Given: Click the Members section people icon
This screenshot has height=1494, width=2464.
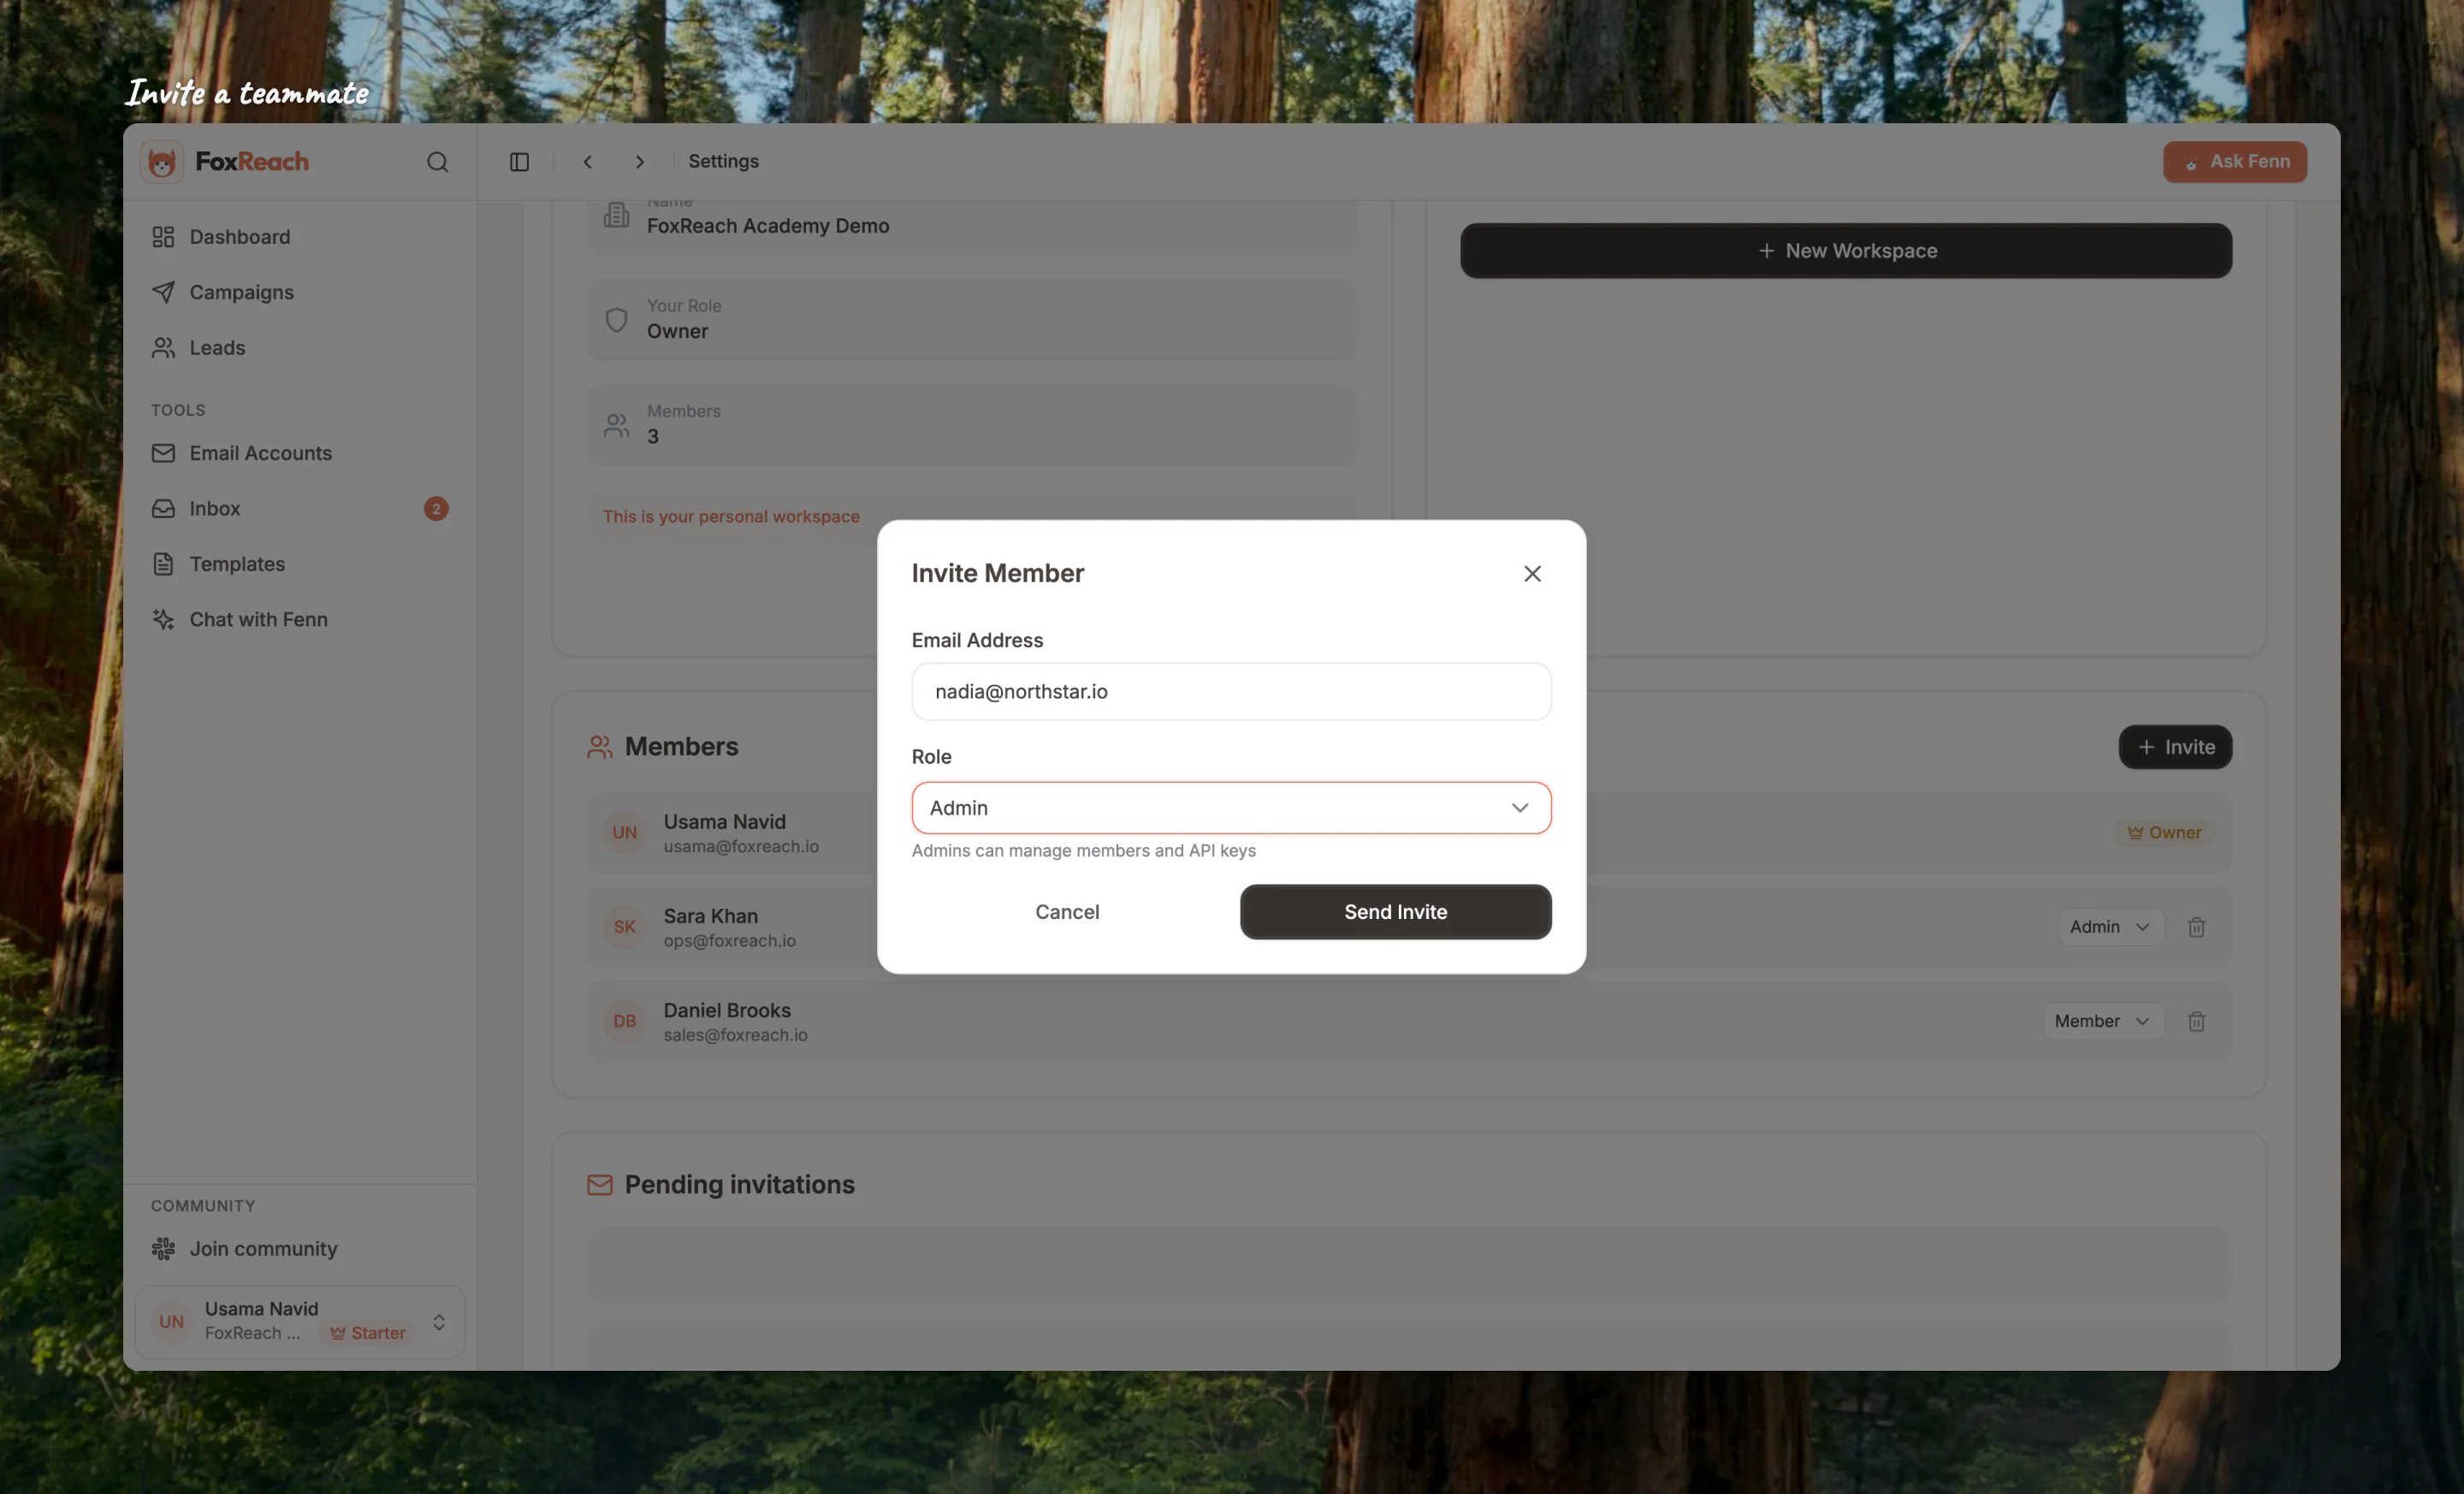Looking at the screenshot, I should point(599,747).
